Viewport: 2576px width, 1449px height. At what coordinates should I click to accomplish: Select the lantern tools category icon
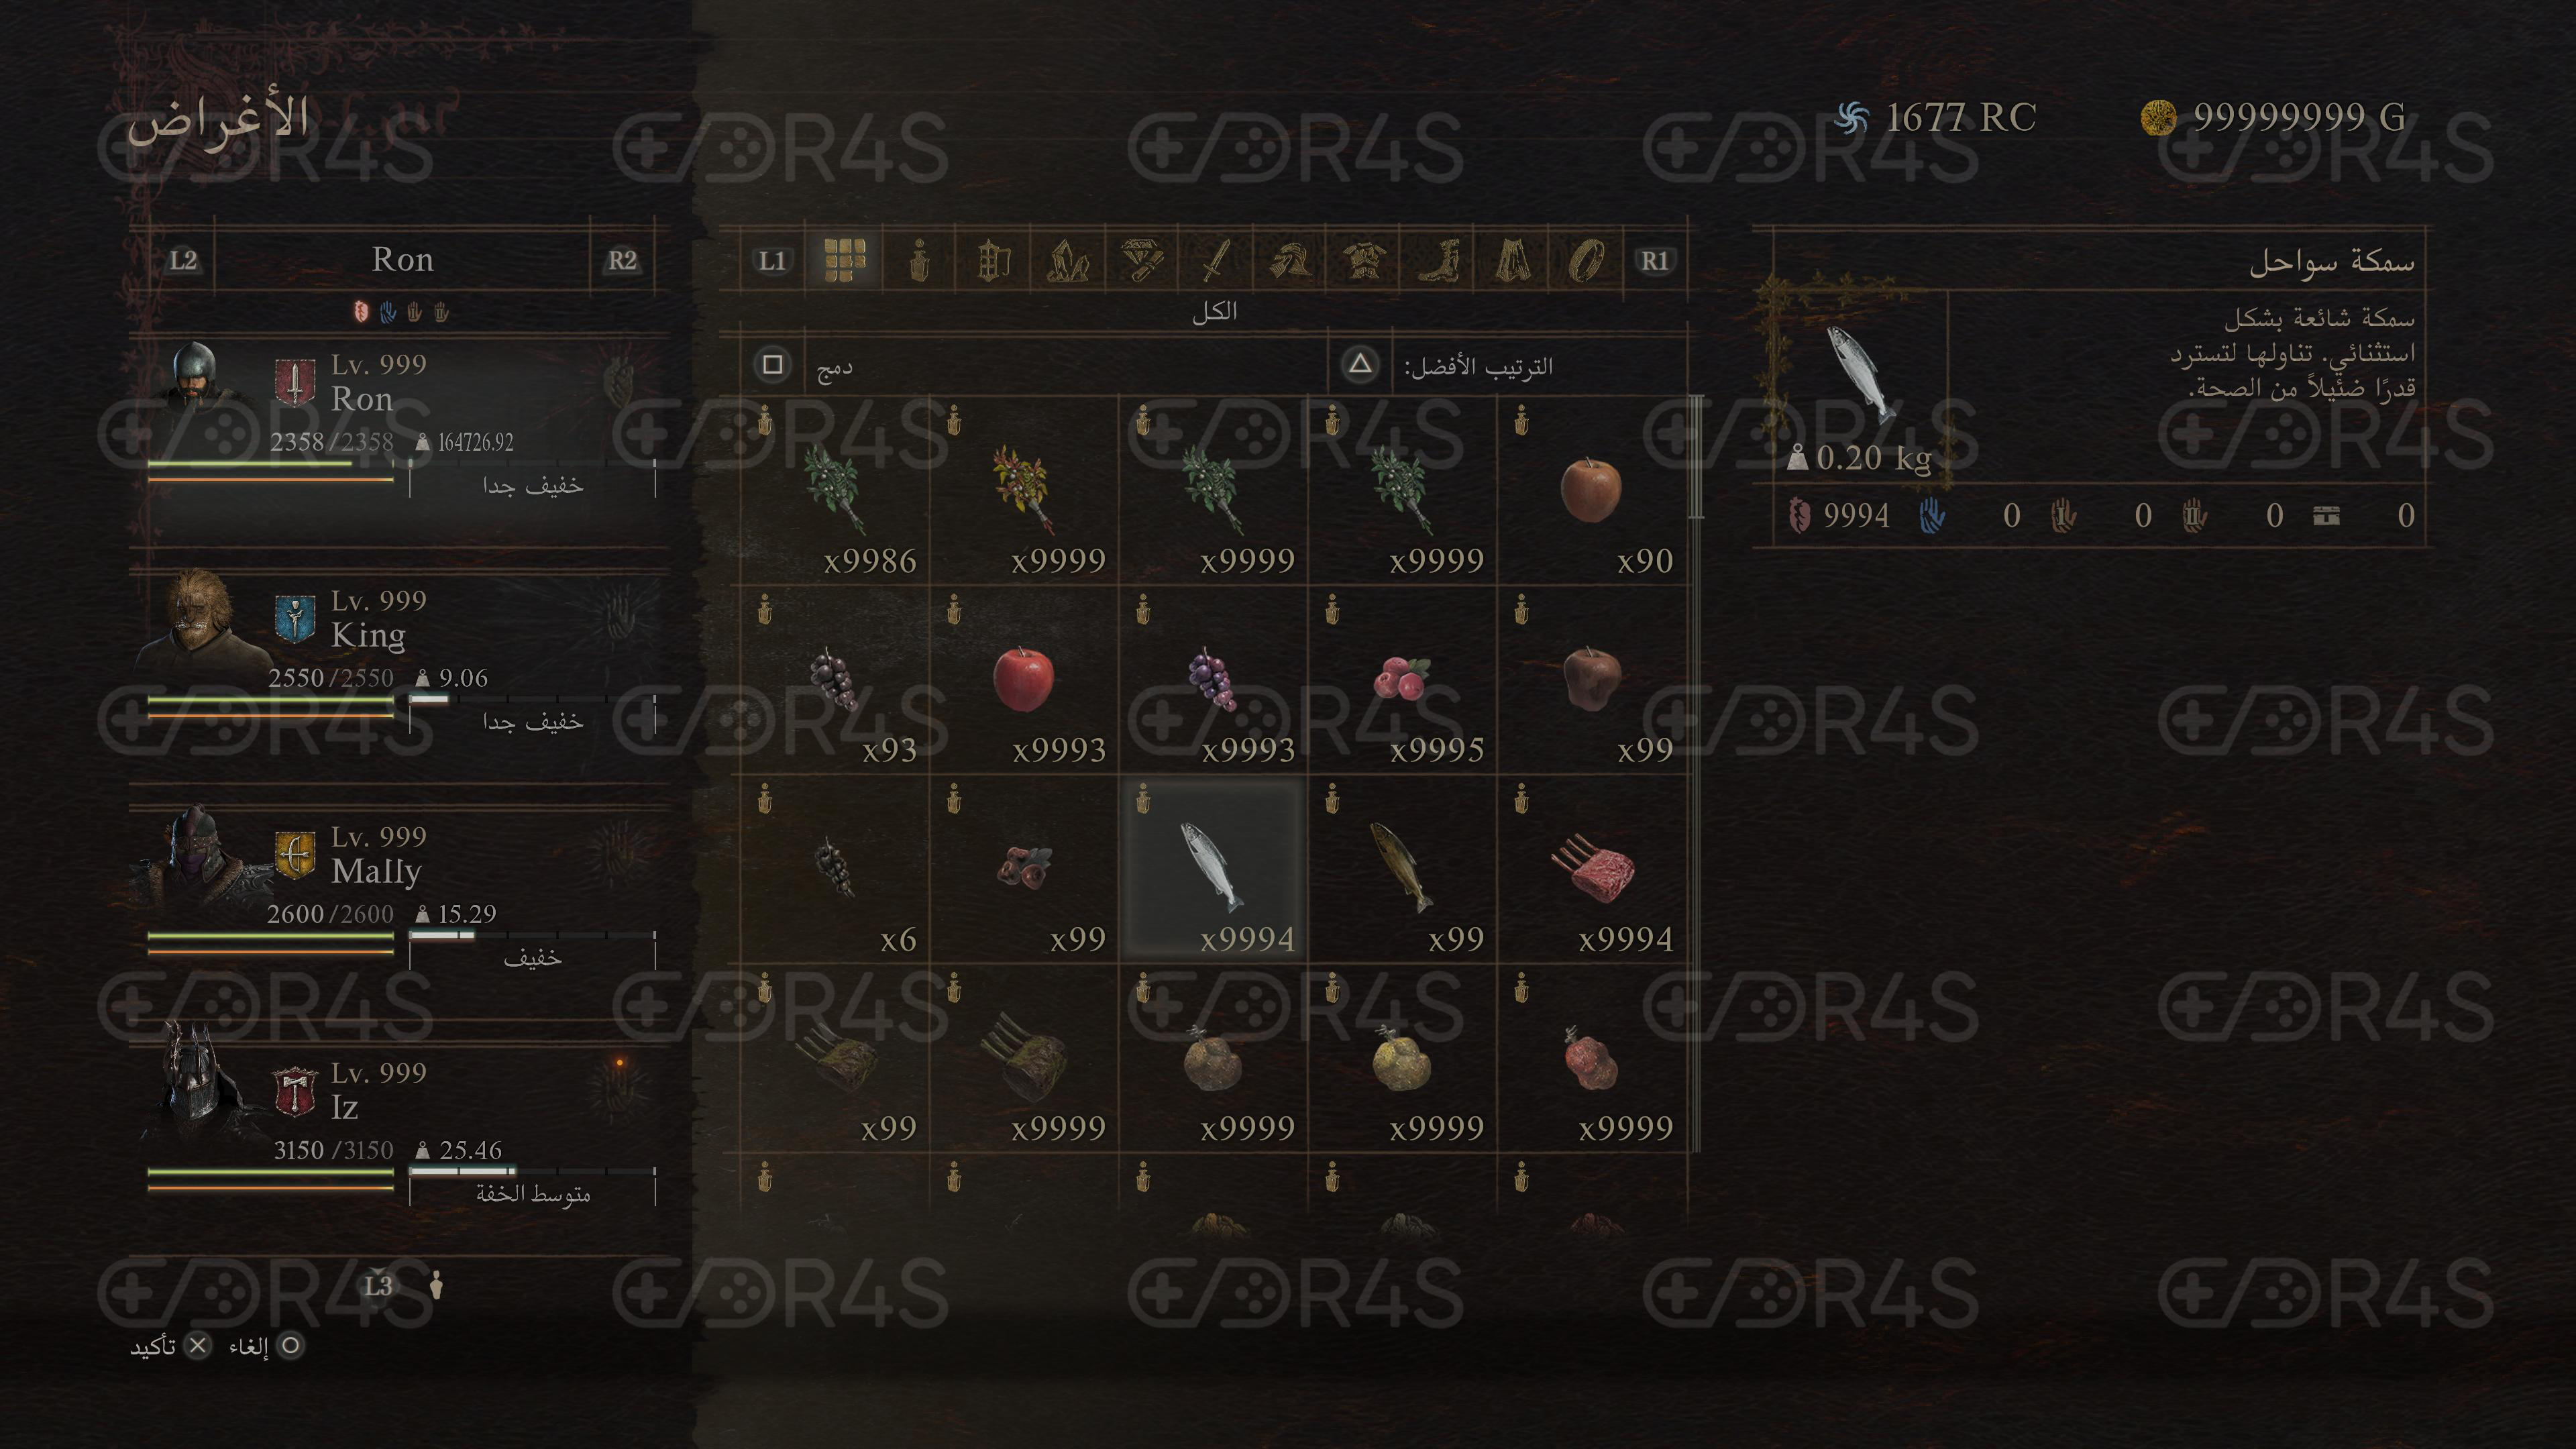pyautogui.click(x=993, y=260)
